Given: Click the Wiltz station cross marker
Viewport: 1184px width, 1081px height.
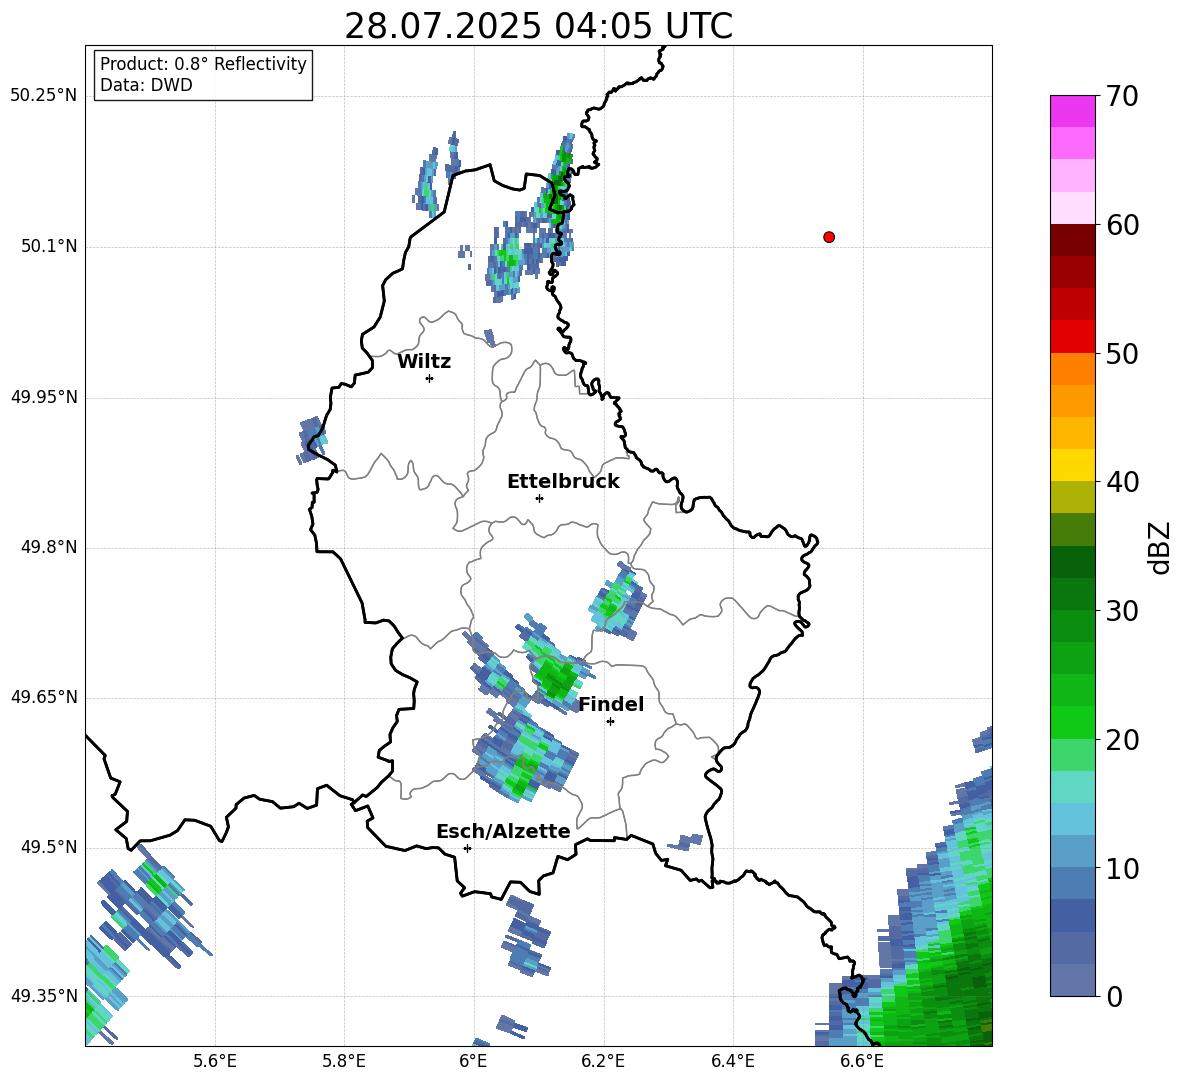Looking at the screenshot, I should [x=430, y=378].
